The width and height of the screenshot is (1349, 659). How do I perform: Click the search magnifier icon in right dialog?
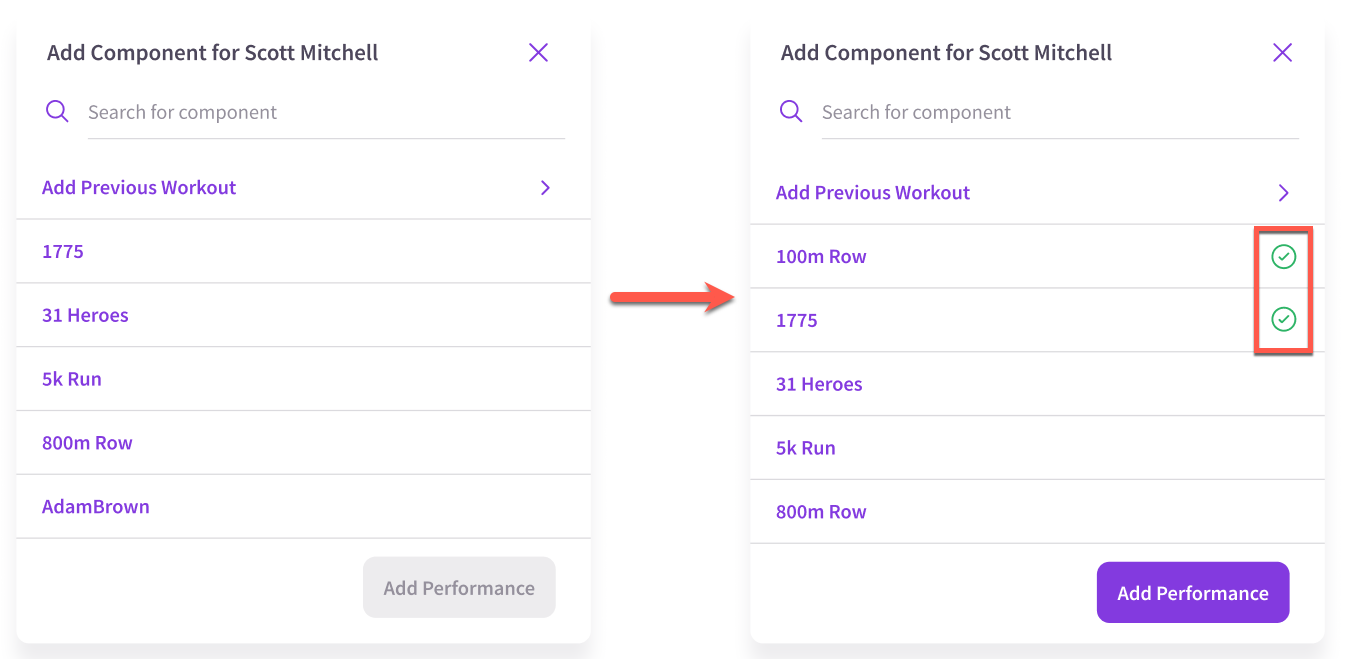tap(791, 111)
